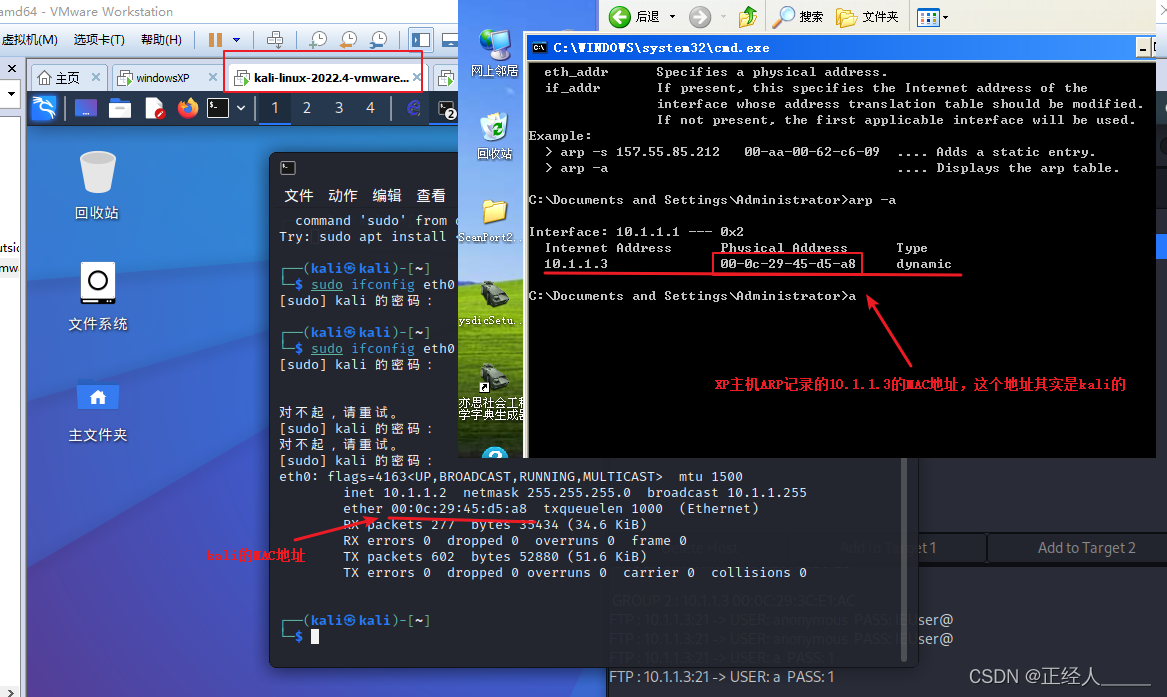
Task: Toggle the 文件夹 folders pane in XP explorer
Action: click(867, 16)
